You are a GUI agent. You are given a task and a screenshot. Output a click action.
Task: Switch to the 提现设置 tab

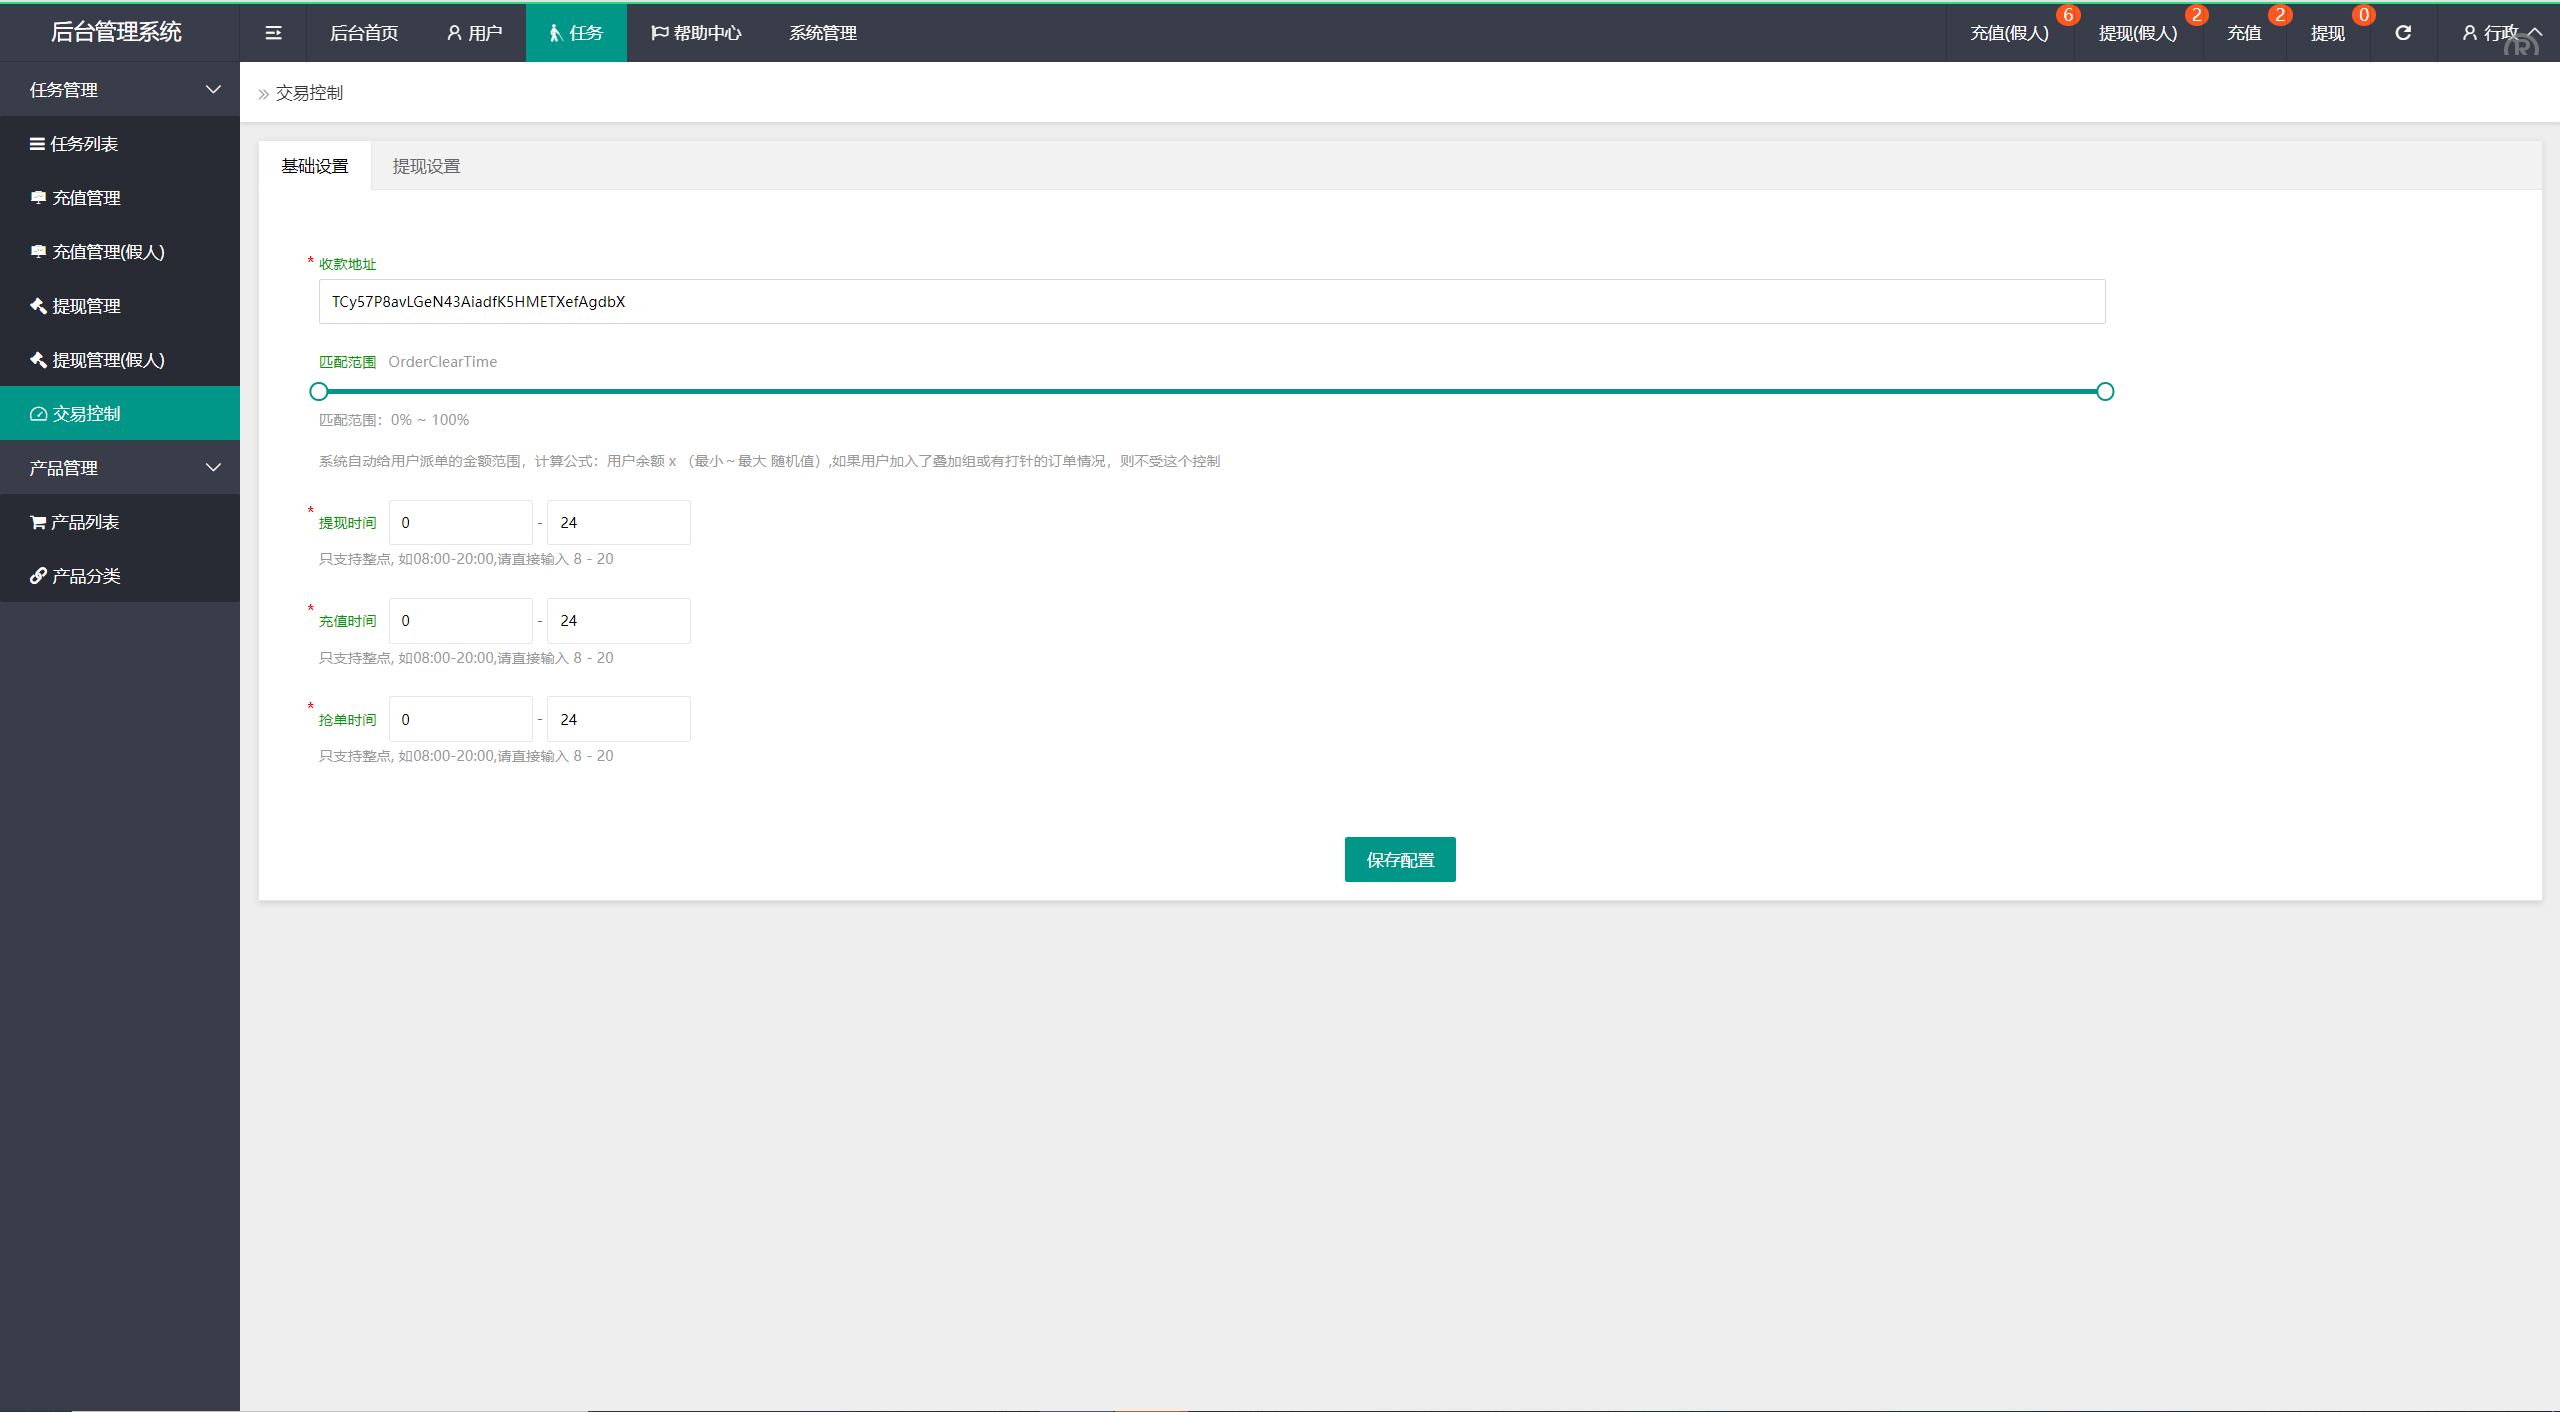(426, 166)
